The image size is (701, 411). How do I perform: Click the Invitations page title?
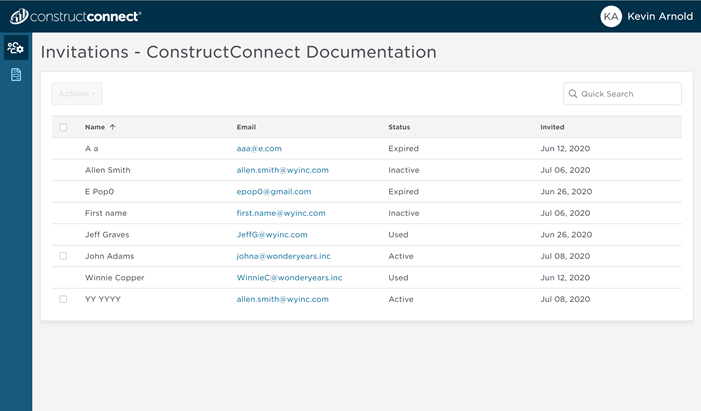(239, 52)
